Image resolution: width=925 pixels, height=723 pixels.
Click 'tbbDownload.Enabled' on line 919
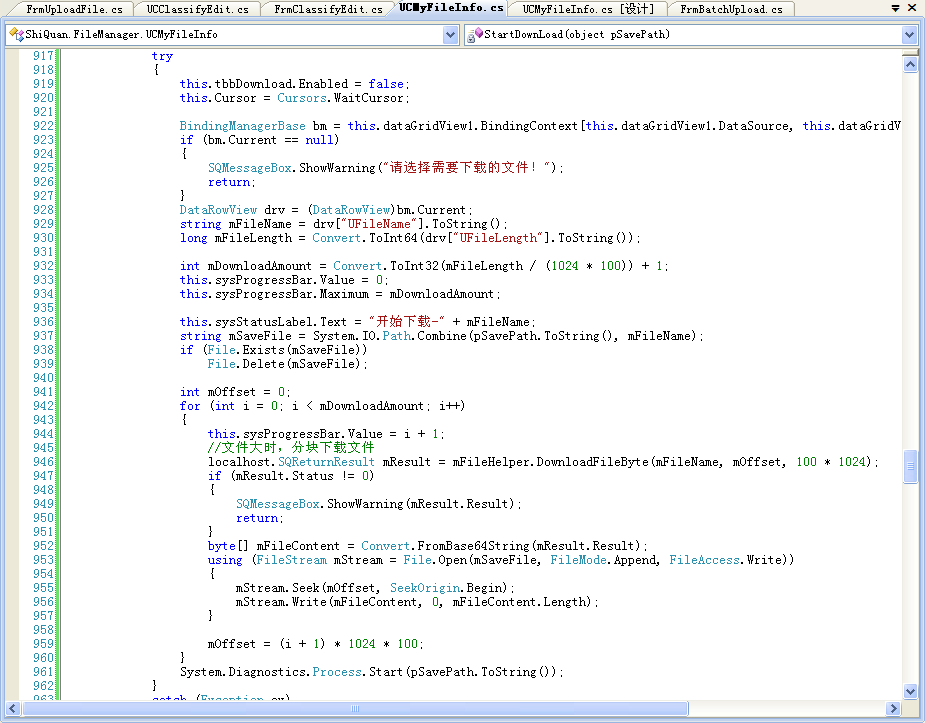281,84
